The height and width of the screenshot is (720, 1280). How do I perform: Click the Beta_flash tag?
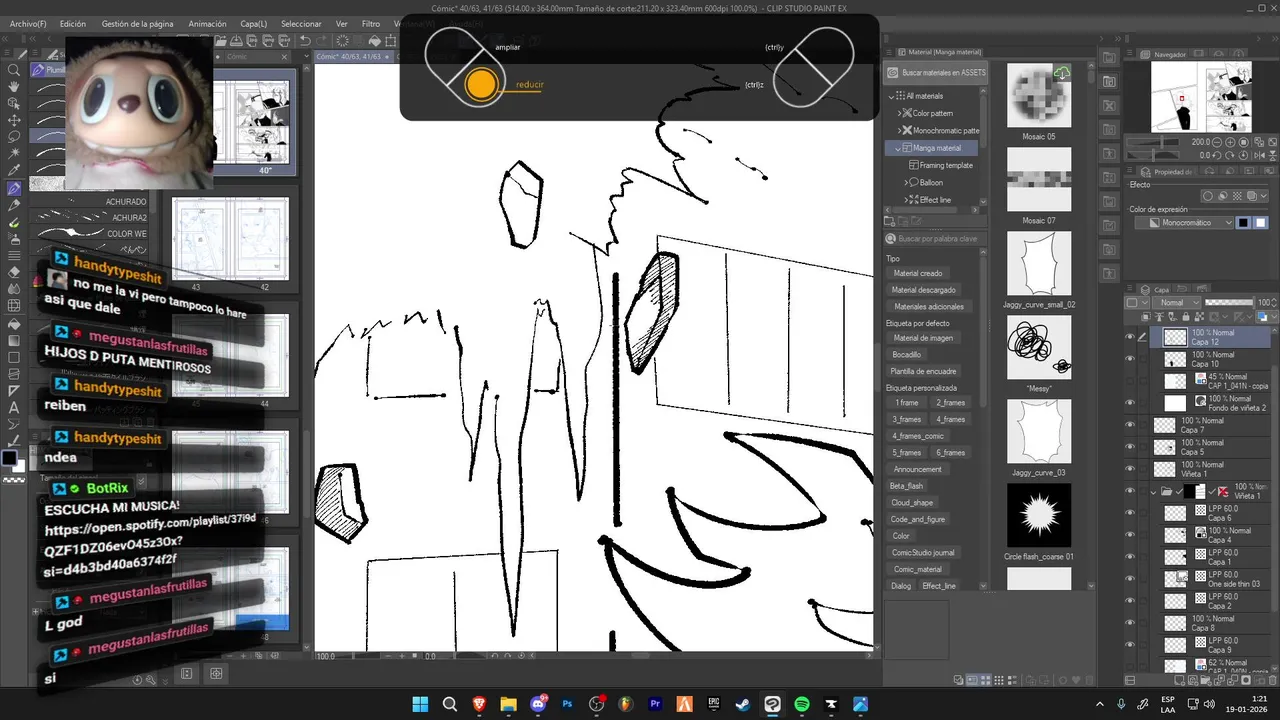906,486
